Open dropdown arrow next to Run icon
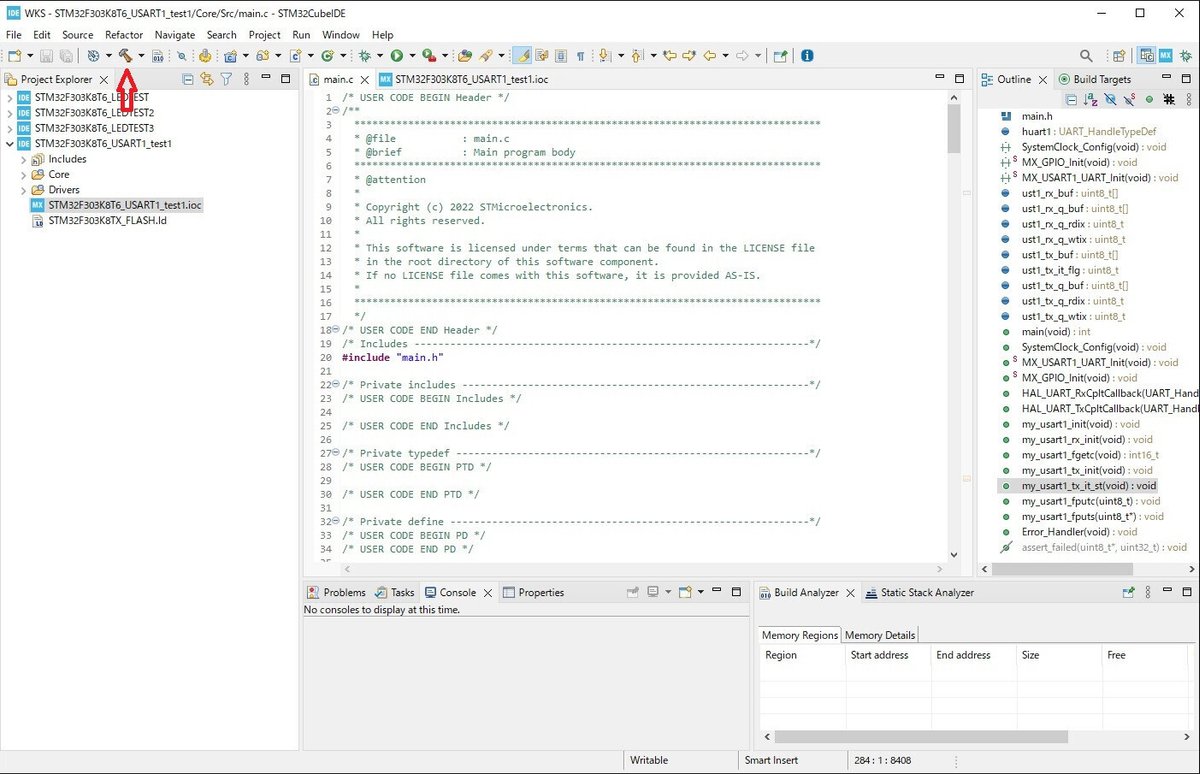1200x774 pixels. coord(412,55)
